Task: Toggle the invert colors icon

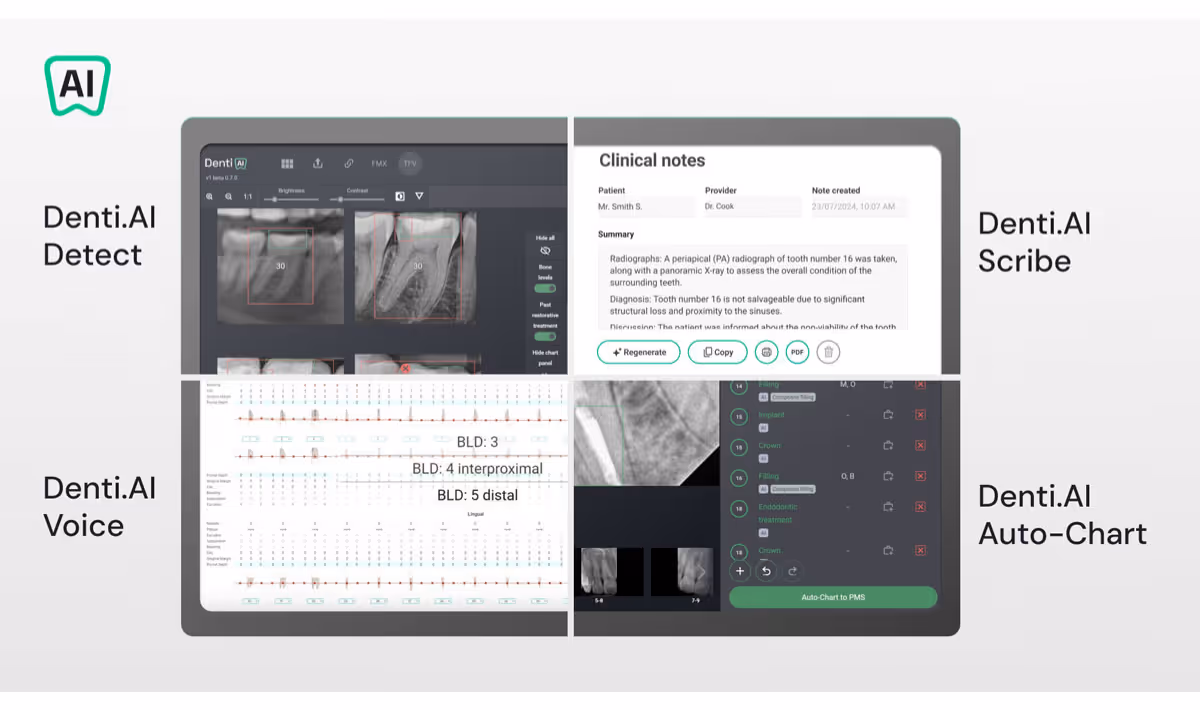Action: coord(400,196)
